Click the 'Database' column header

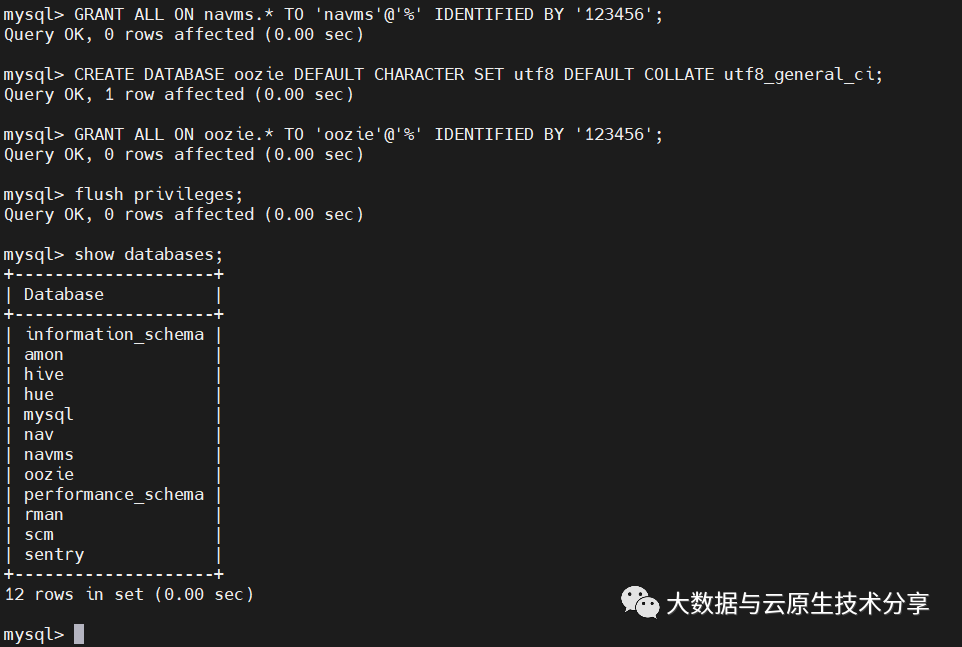(x=64, y=294)
